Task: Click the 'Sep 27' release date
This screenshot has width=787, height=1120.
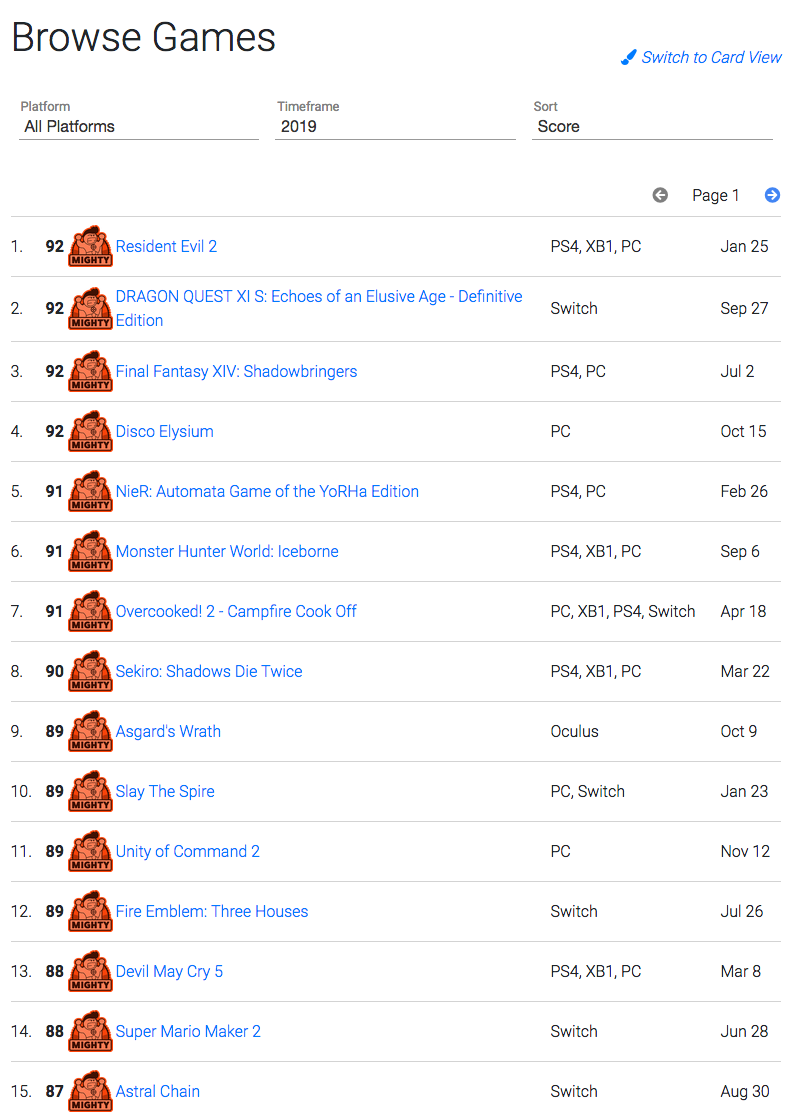Action: click(744, 309)
